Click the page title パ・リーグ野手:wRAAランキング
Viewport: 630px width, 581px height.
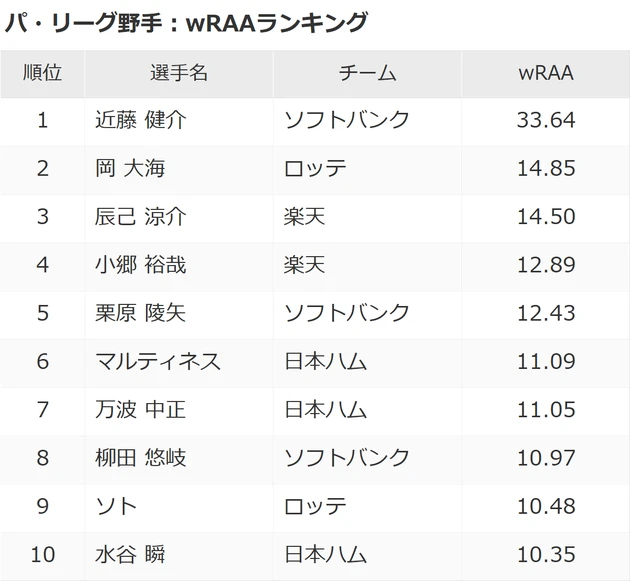[186, 22]
